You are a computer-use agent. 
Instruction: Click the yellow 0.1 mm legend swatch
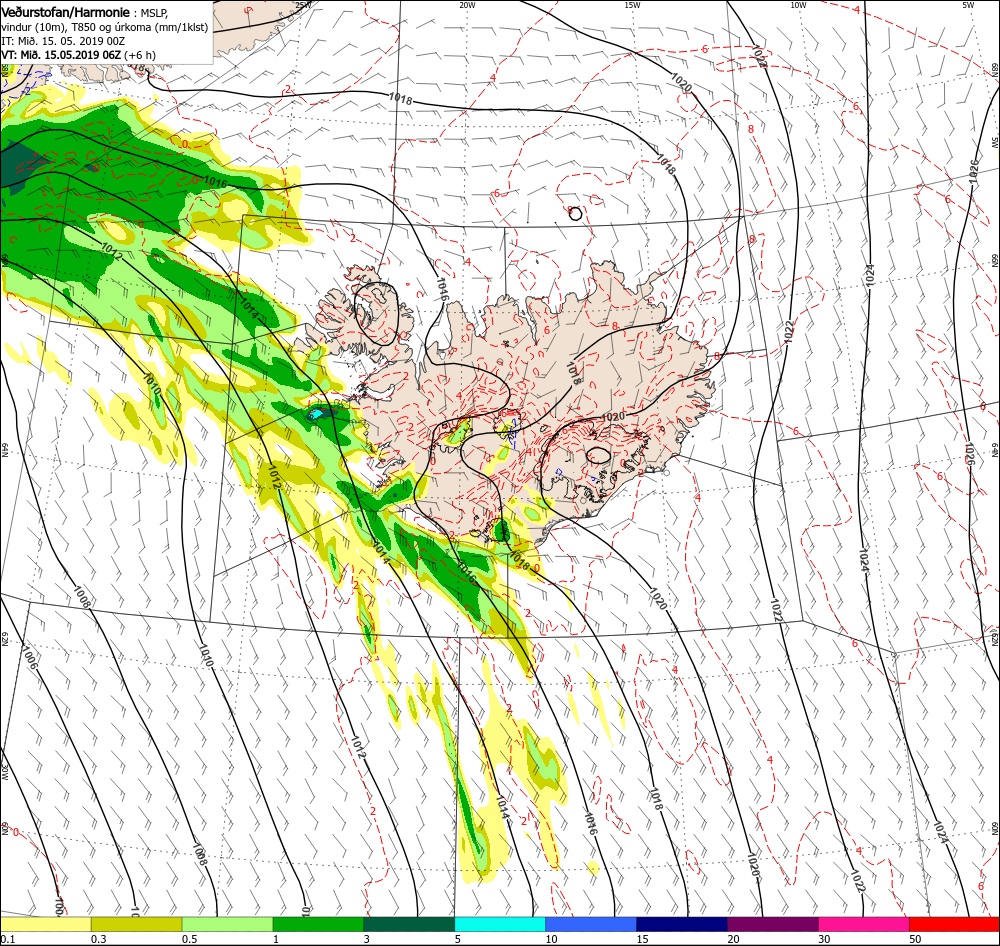46,924
